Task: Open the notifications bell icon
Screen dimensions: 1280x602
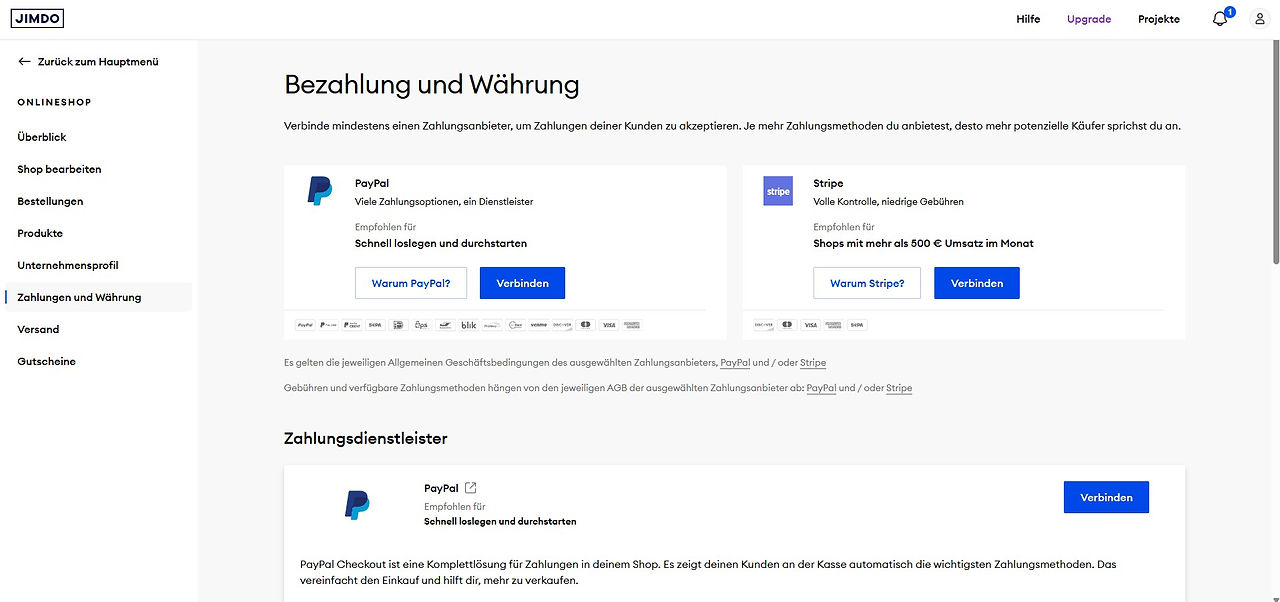Action: point(1219,19)
